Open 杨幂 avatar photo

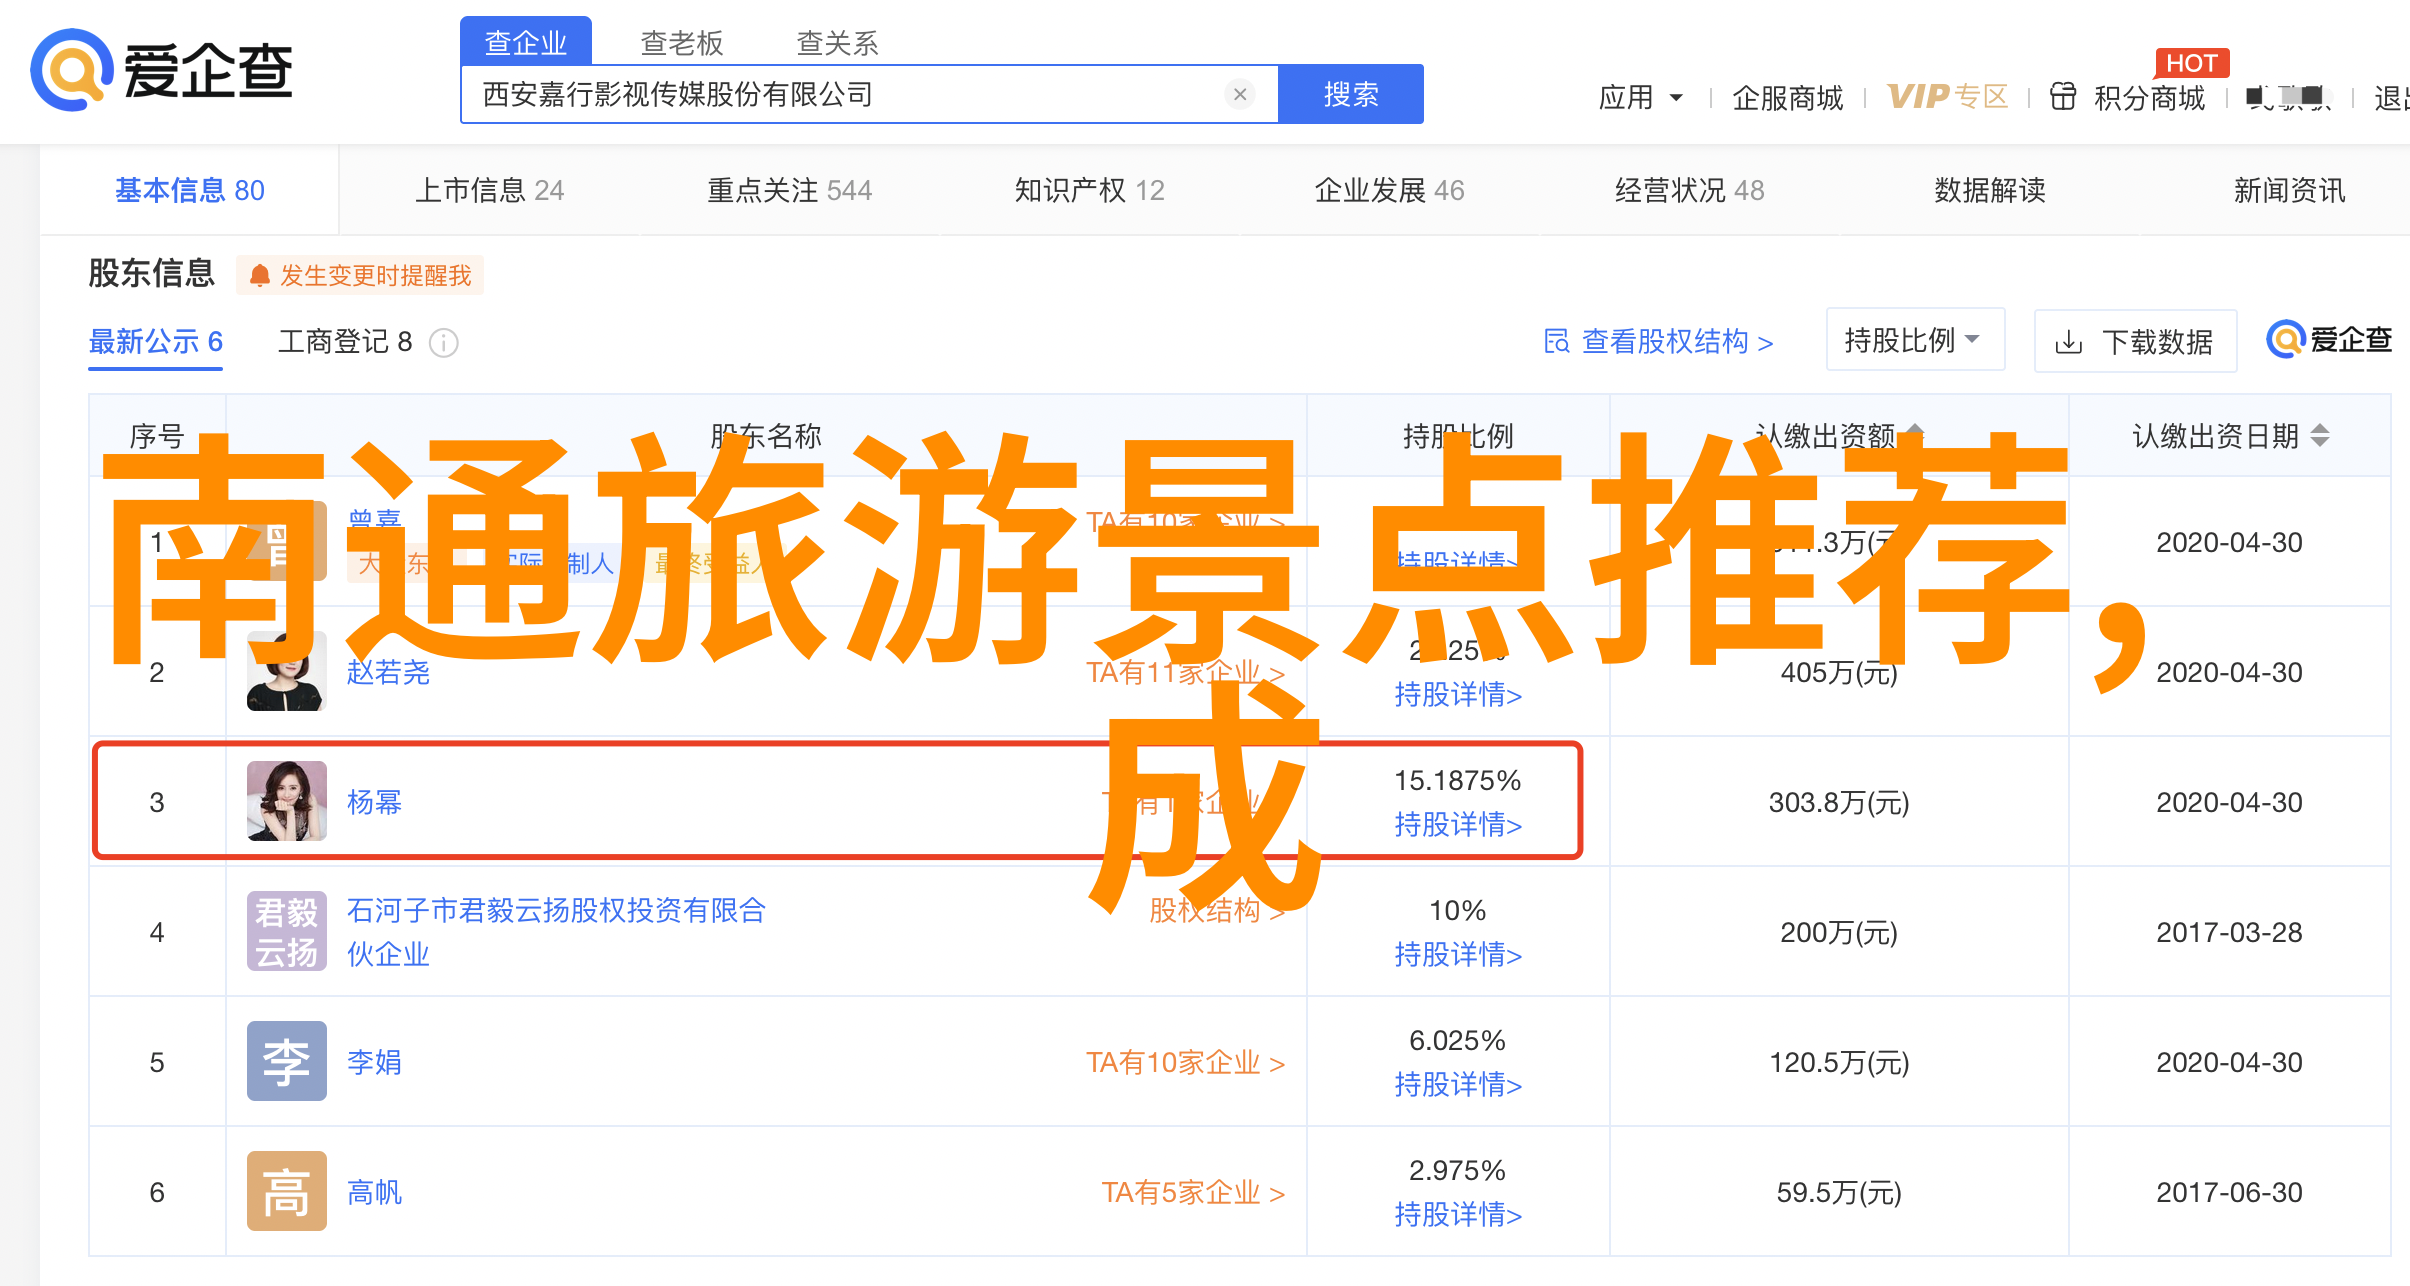287,801
